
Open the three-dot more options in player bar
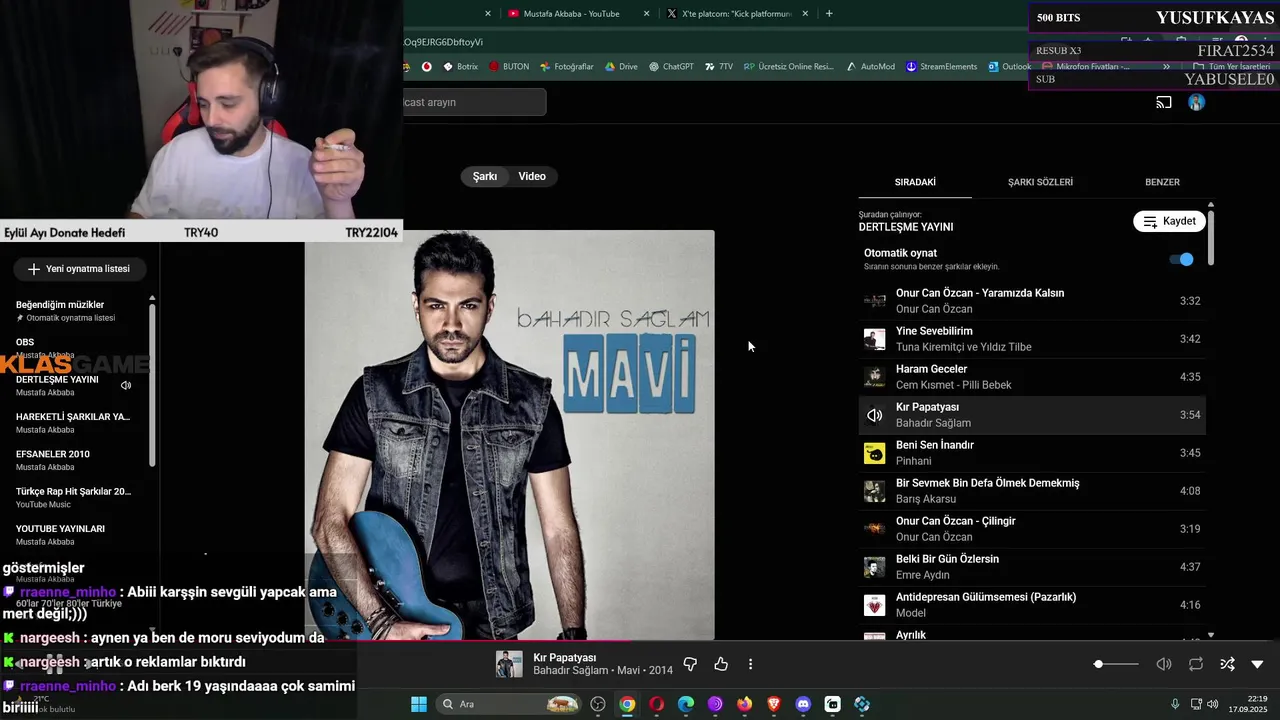click(x=750, y=664)
